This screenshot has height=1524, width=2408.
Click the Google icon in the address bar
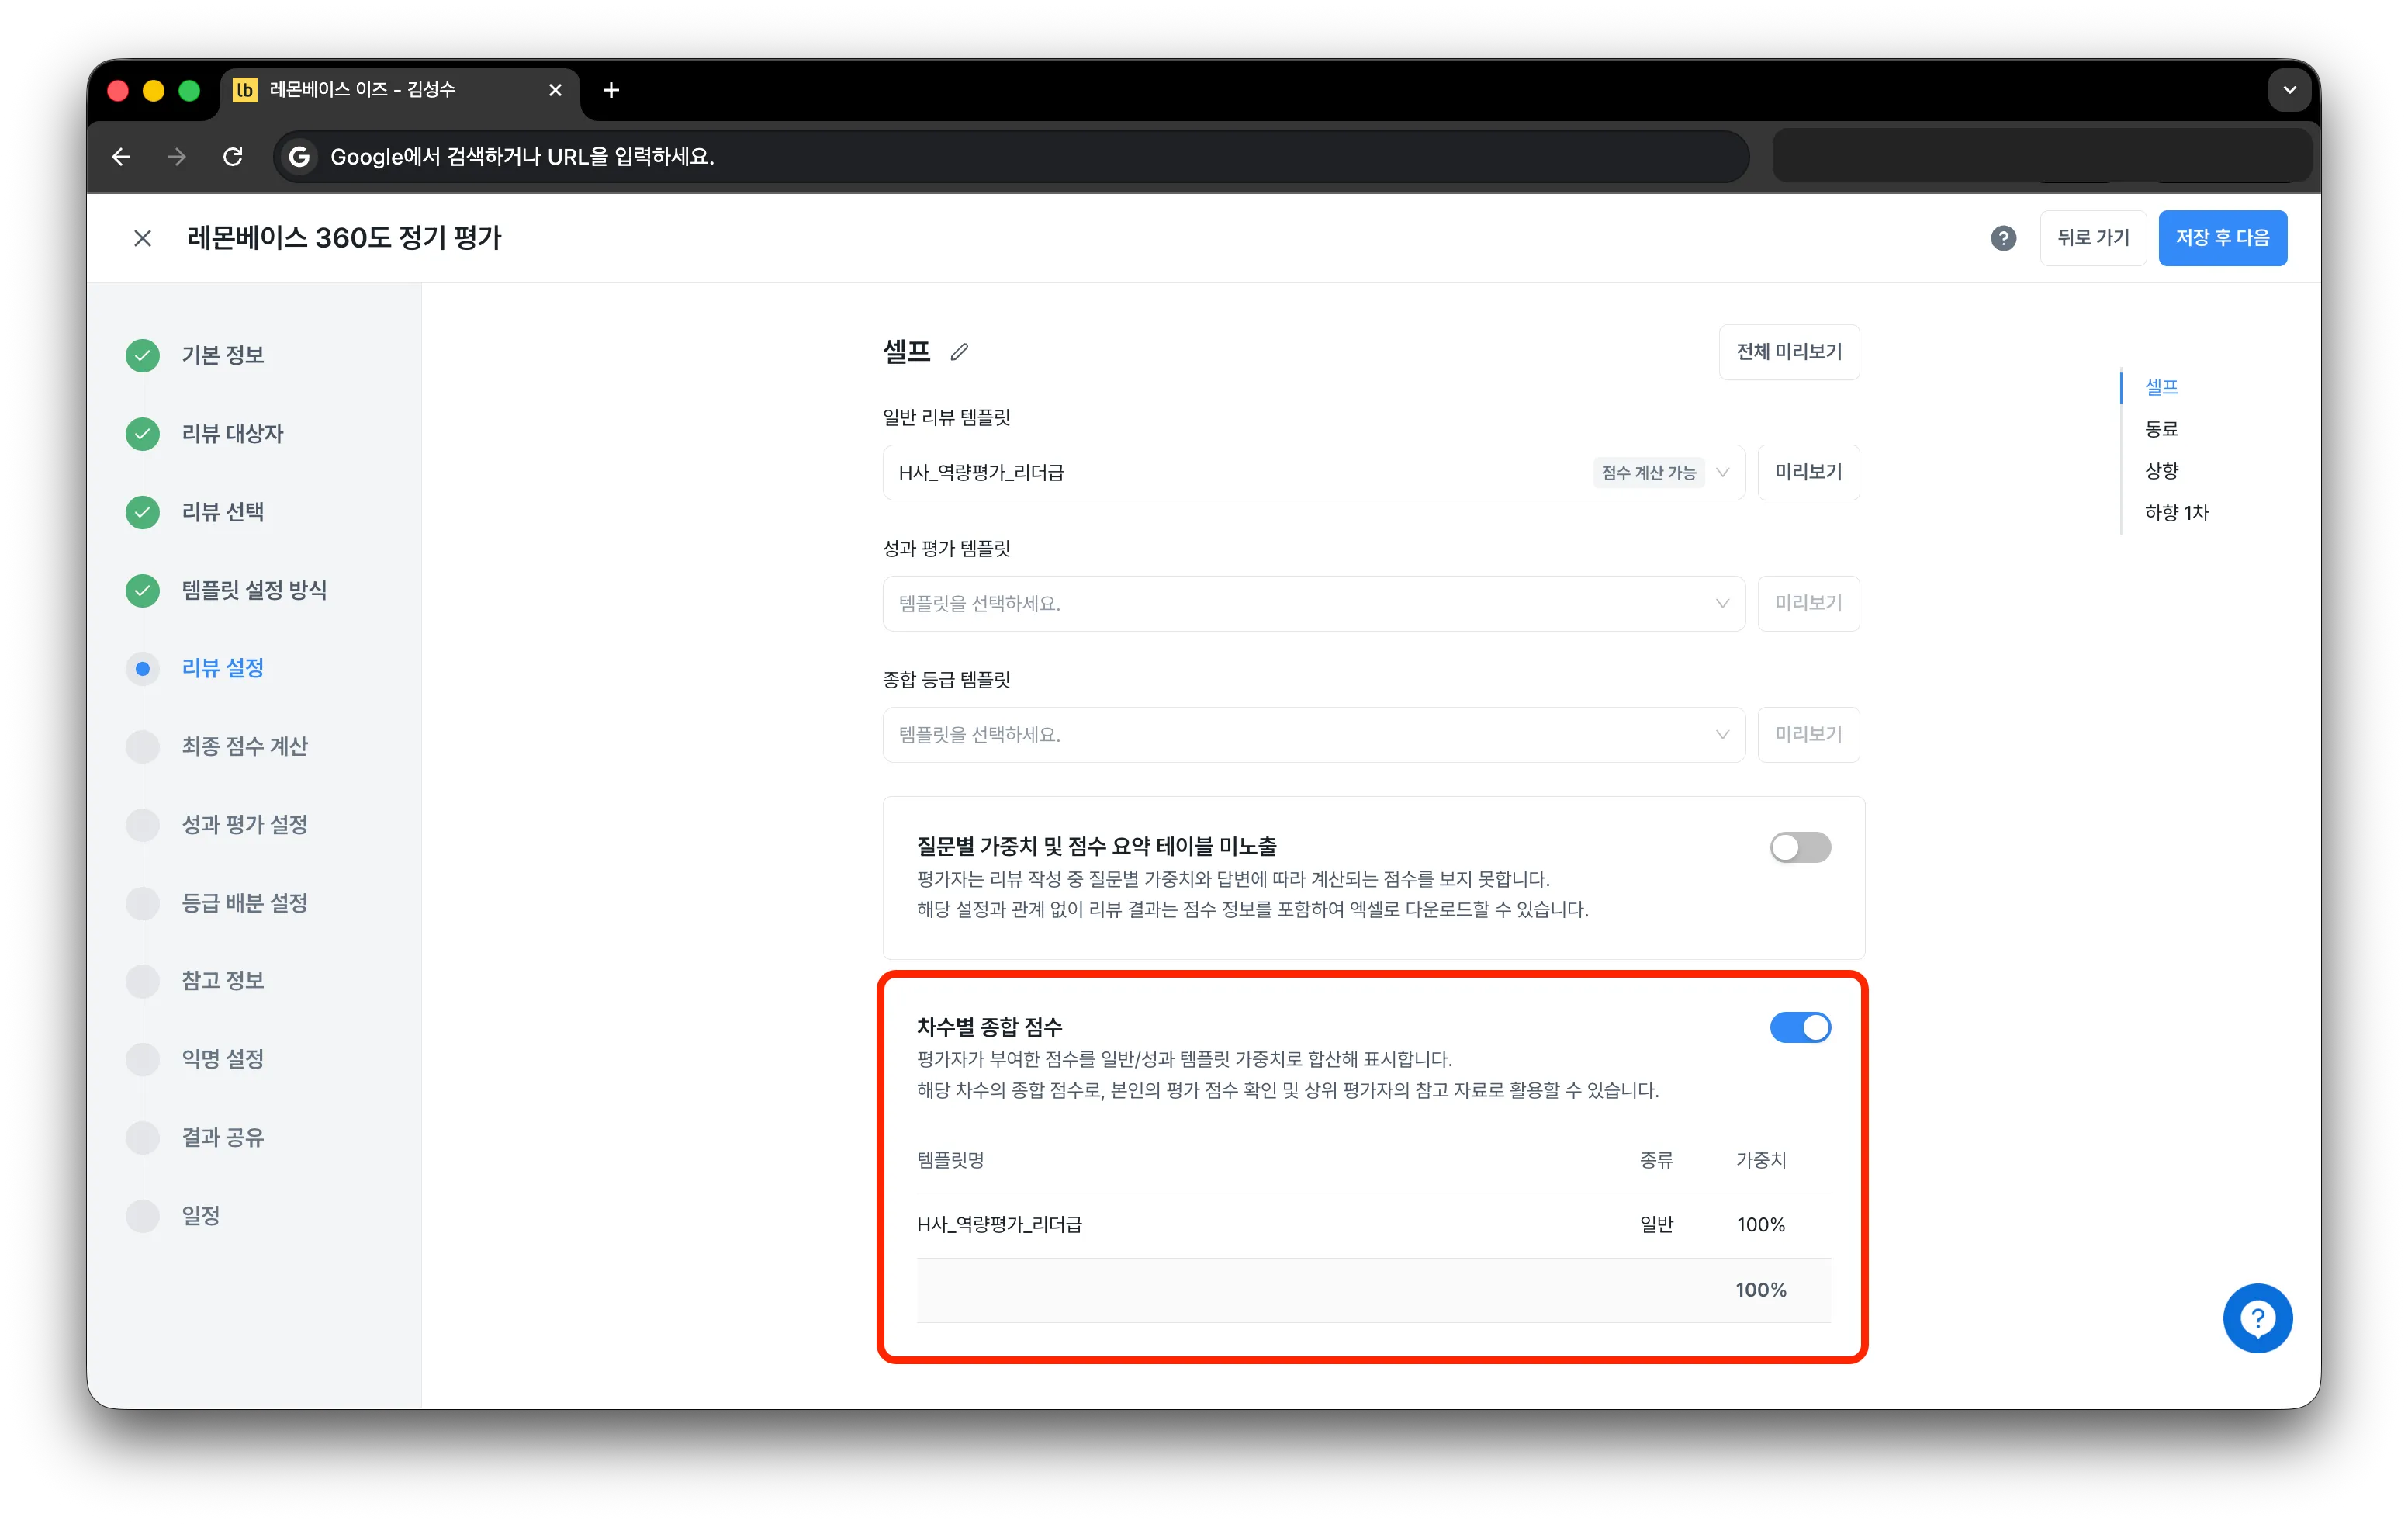coord(298,157)
